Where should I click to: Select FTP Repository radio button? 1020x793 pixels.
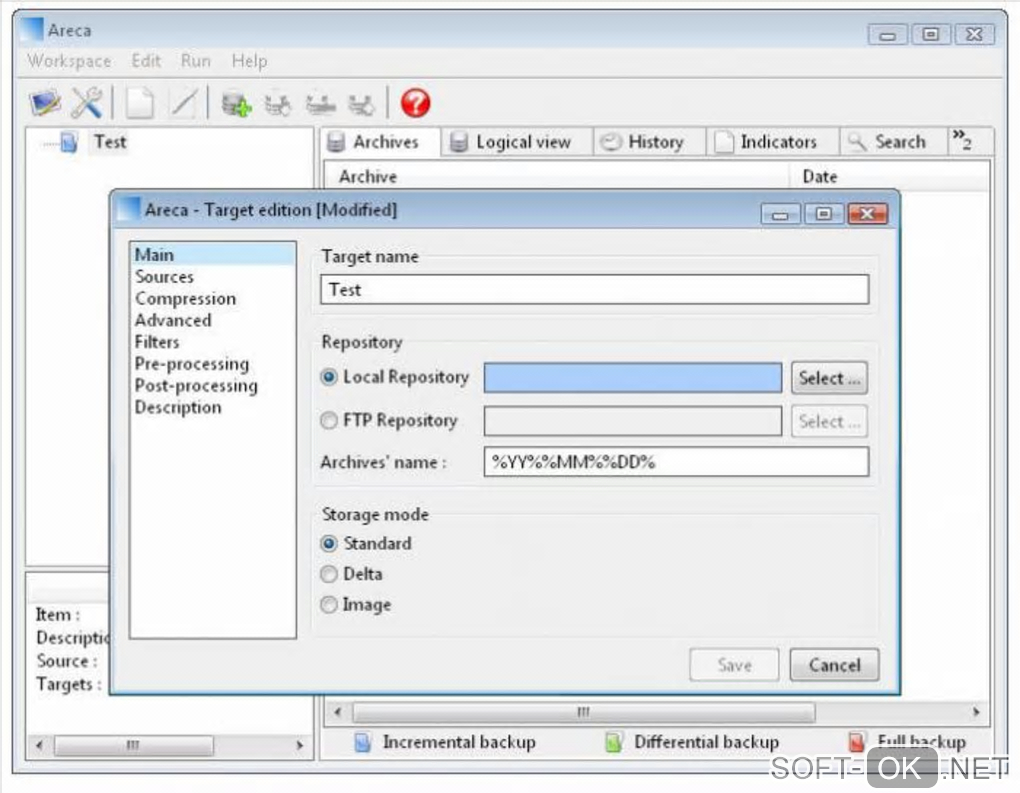[x=329, y=421]
